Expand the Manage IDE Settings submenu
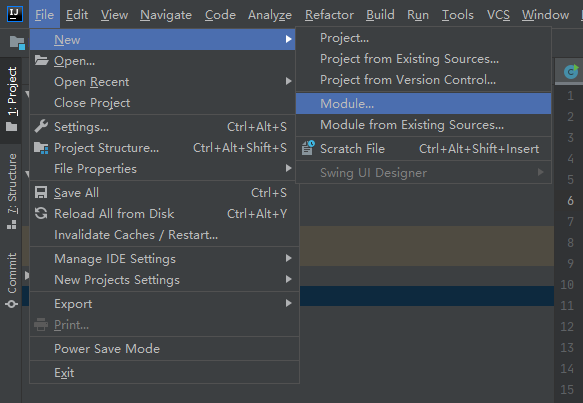The height and width of the screenshot is (403, 583). point(288,258)
